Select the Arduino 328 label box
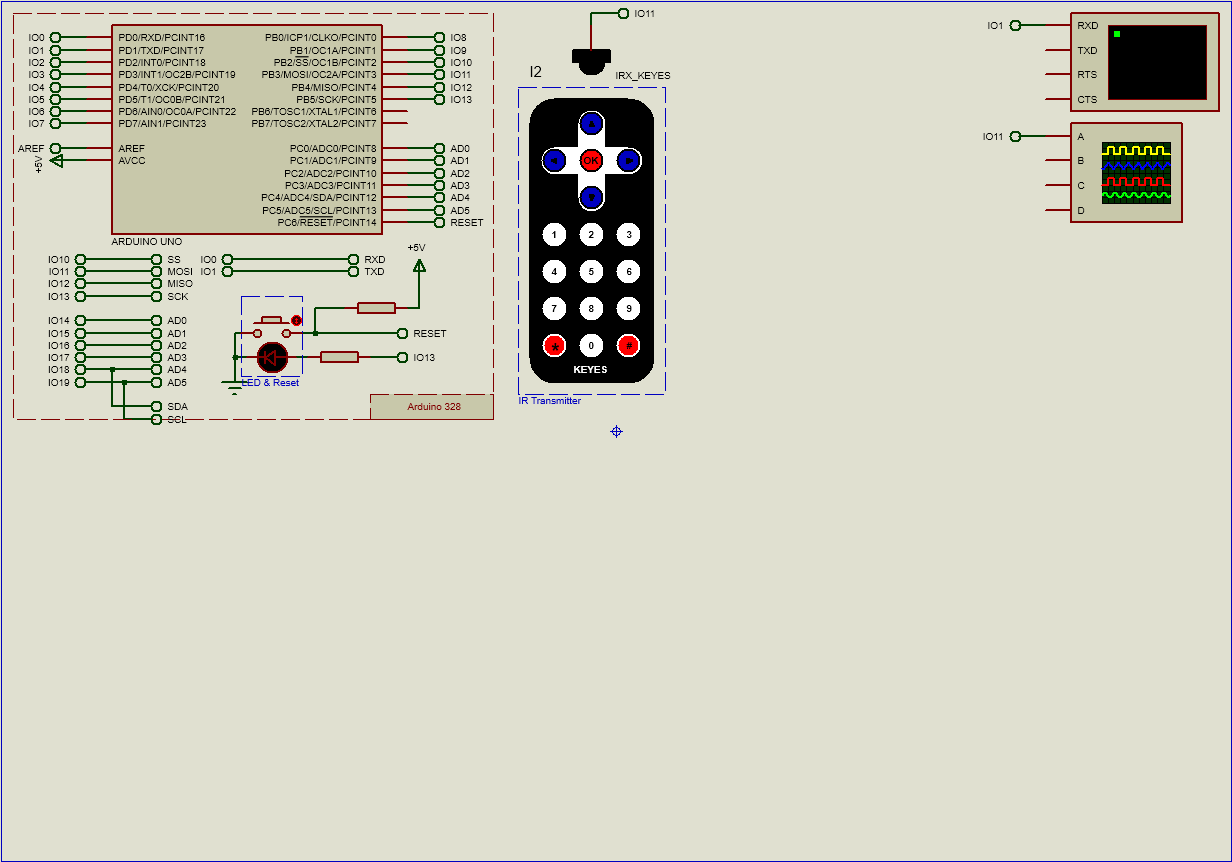 tap(431, 406)
